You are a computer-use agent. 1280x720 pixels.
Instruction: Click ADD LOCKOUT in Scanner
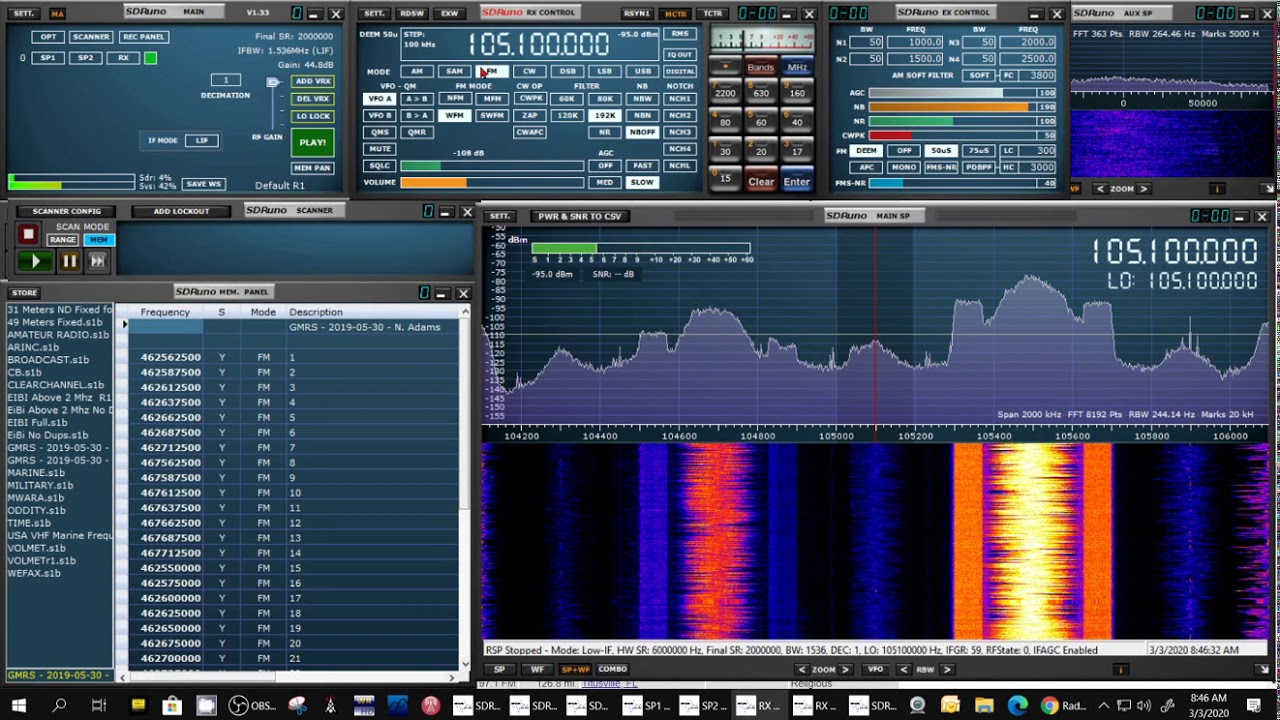pos(181,211)
